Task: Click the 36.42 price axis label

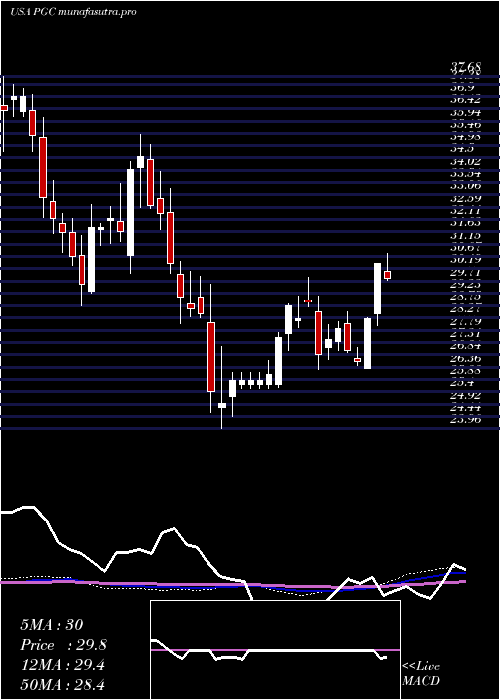Action: (467, 100)
